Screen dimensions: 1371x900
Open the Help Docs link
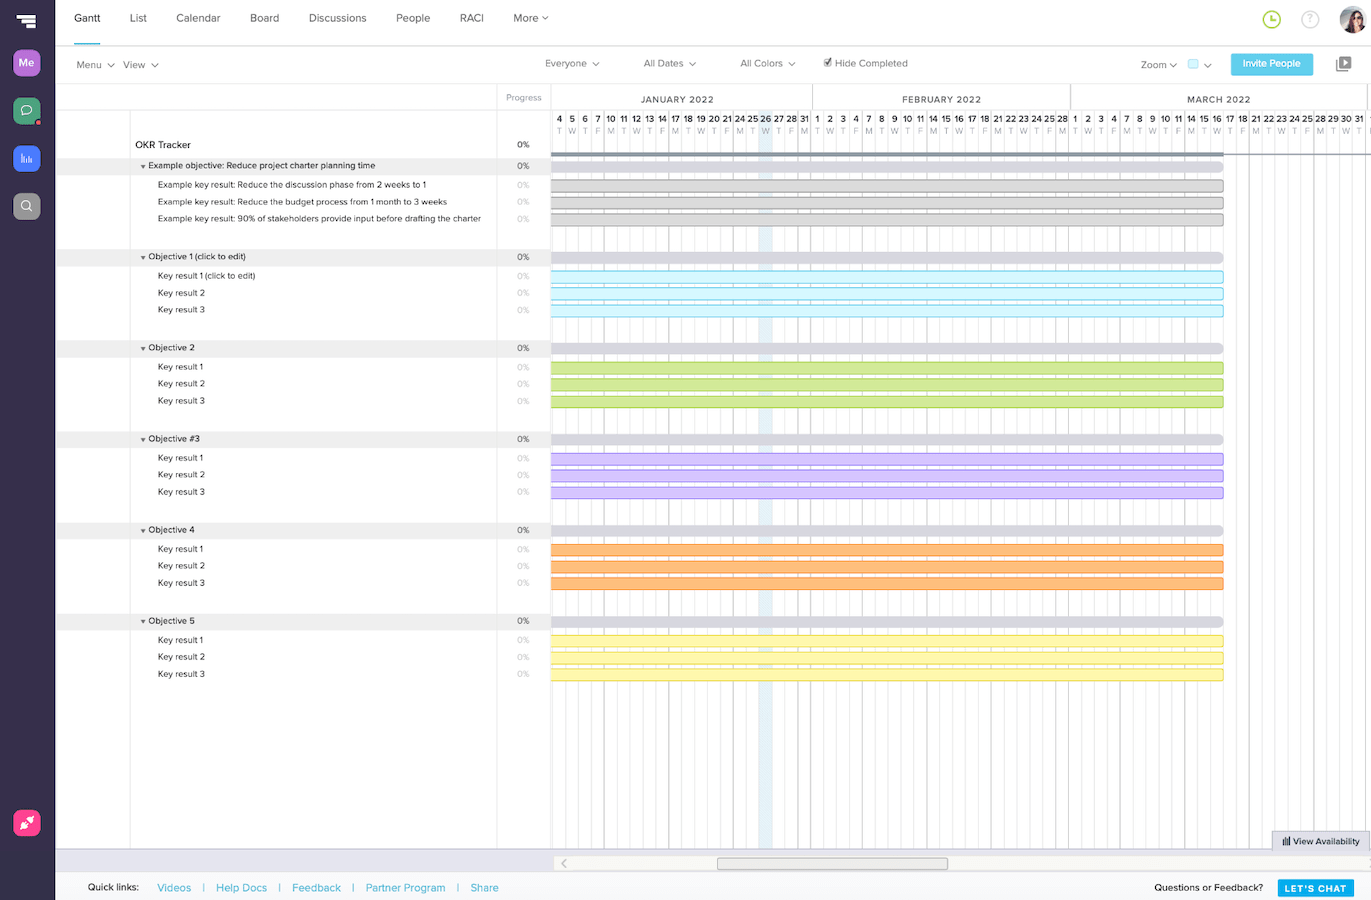click(241, 887)
